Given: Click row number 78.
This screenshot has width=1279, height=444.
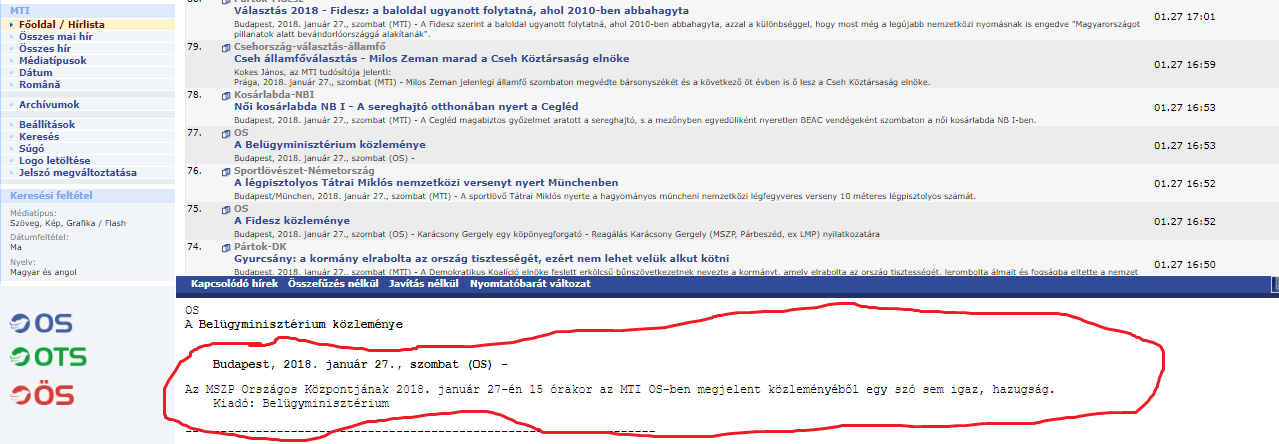Looking at the screenshot, I should coord(194,95).
